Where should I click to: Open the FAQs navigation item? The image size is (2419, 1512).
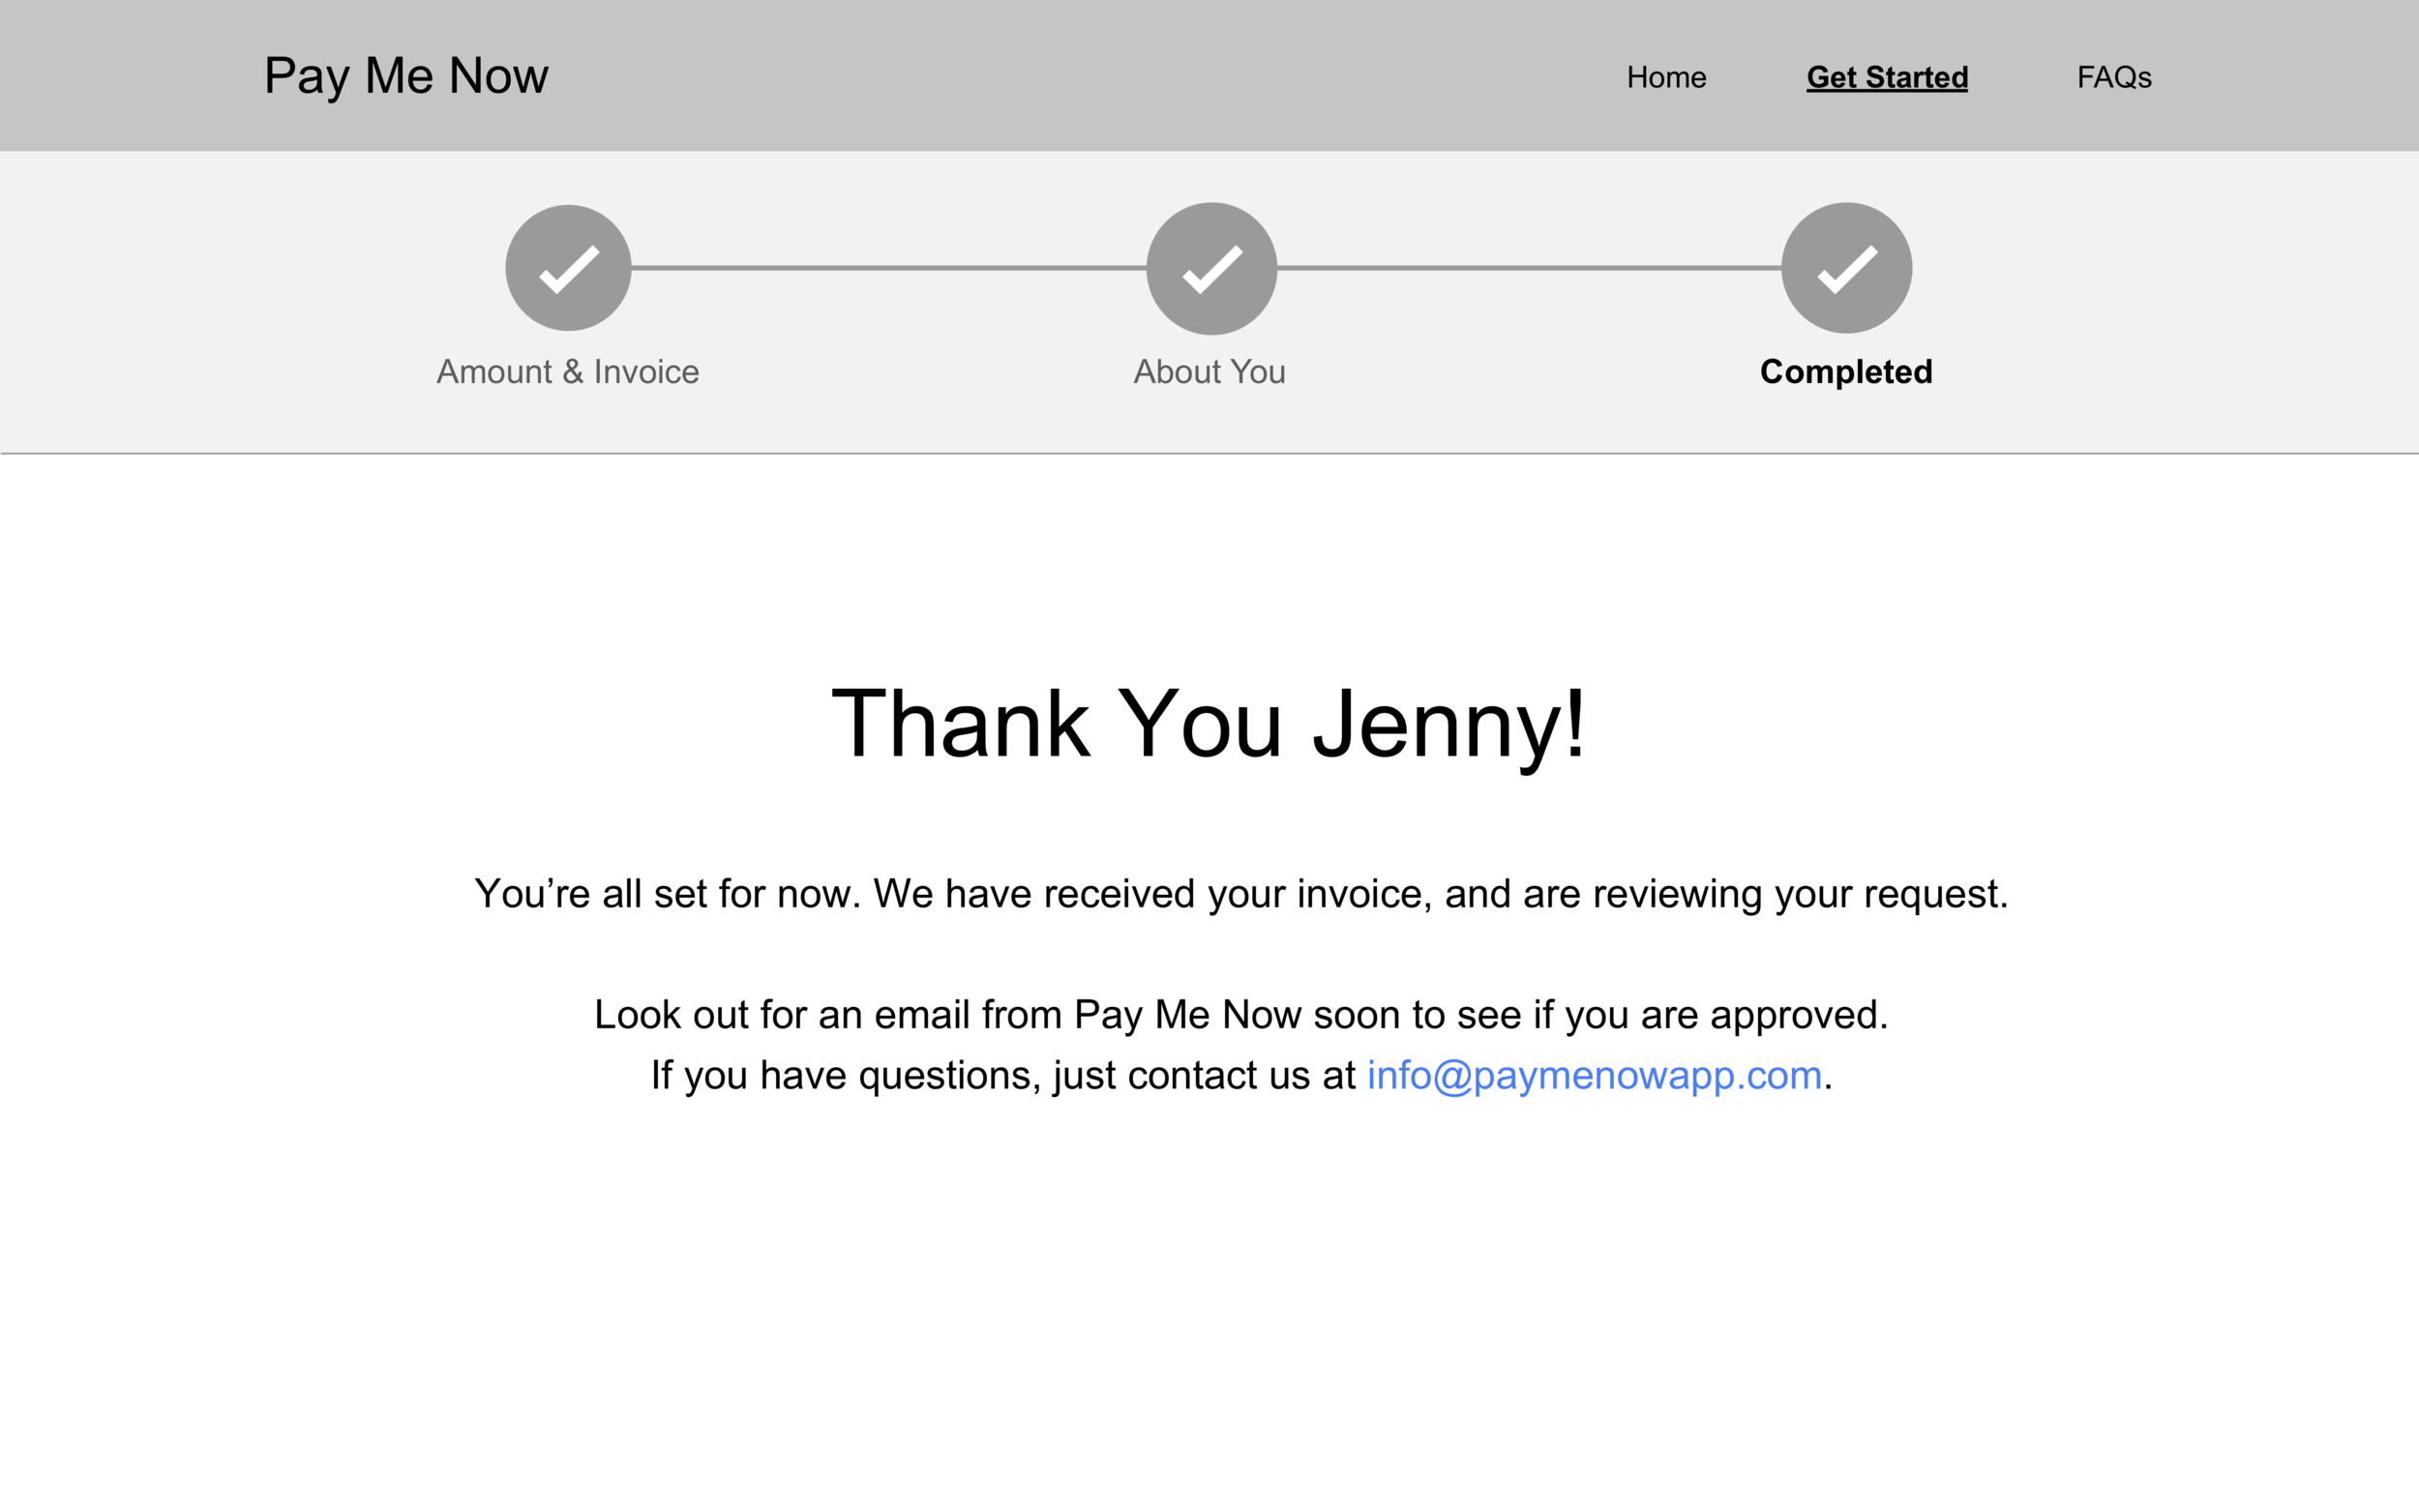point(2113,77)
